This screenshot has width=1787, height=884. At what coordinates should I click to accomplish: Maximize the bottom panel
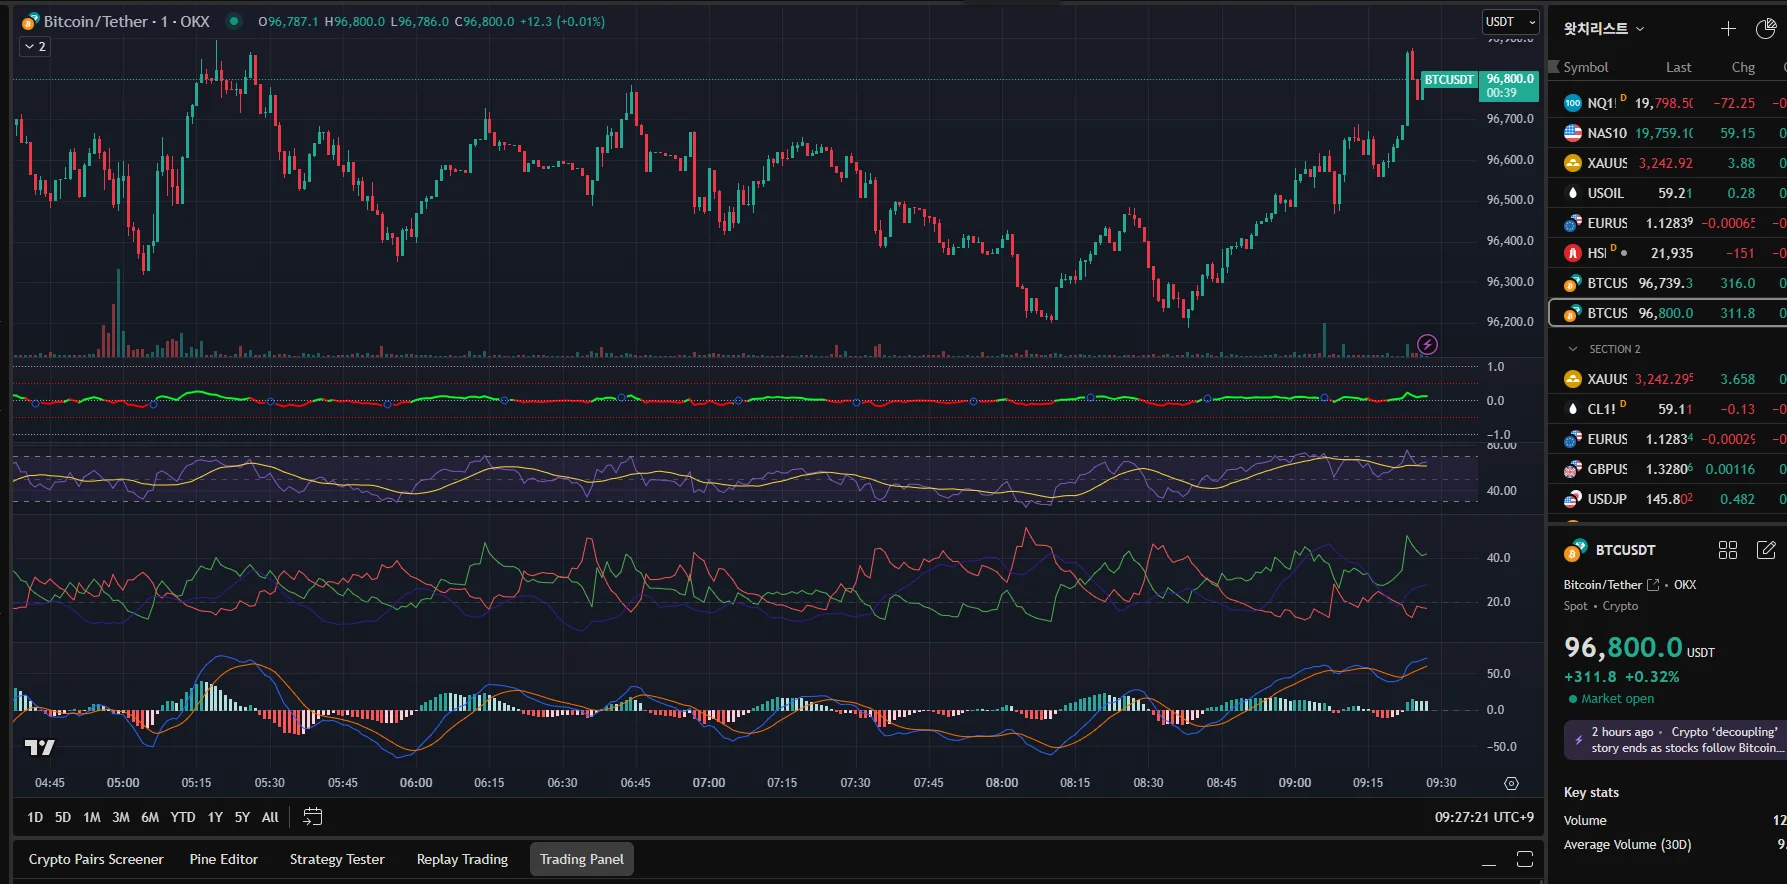click(x=1525, y=859)
